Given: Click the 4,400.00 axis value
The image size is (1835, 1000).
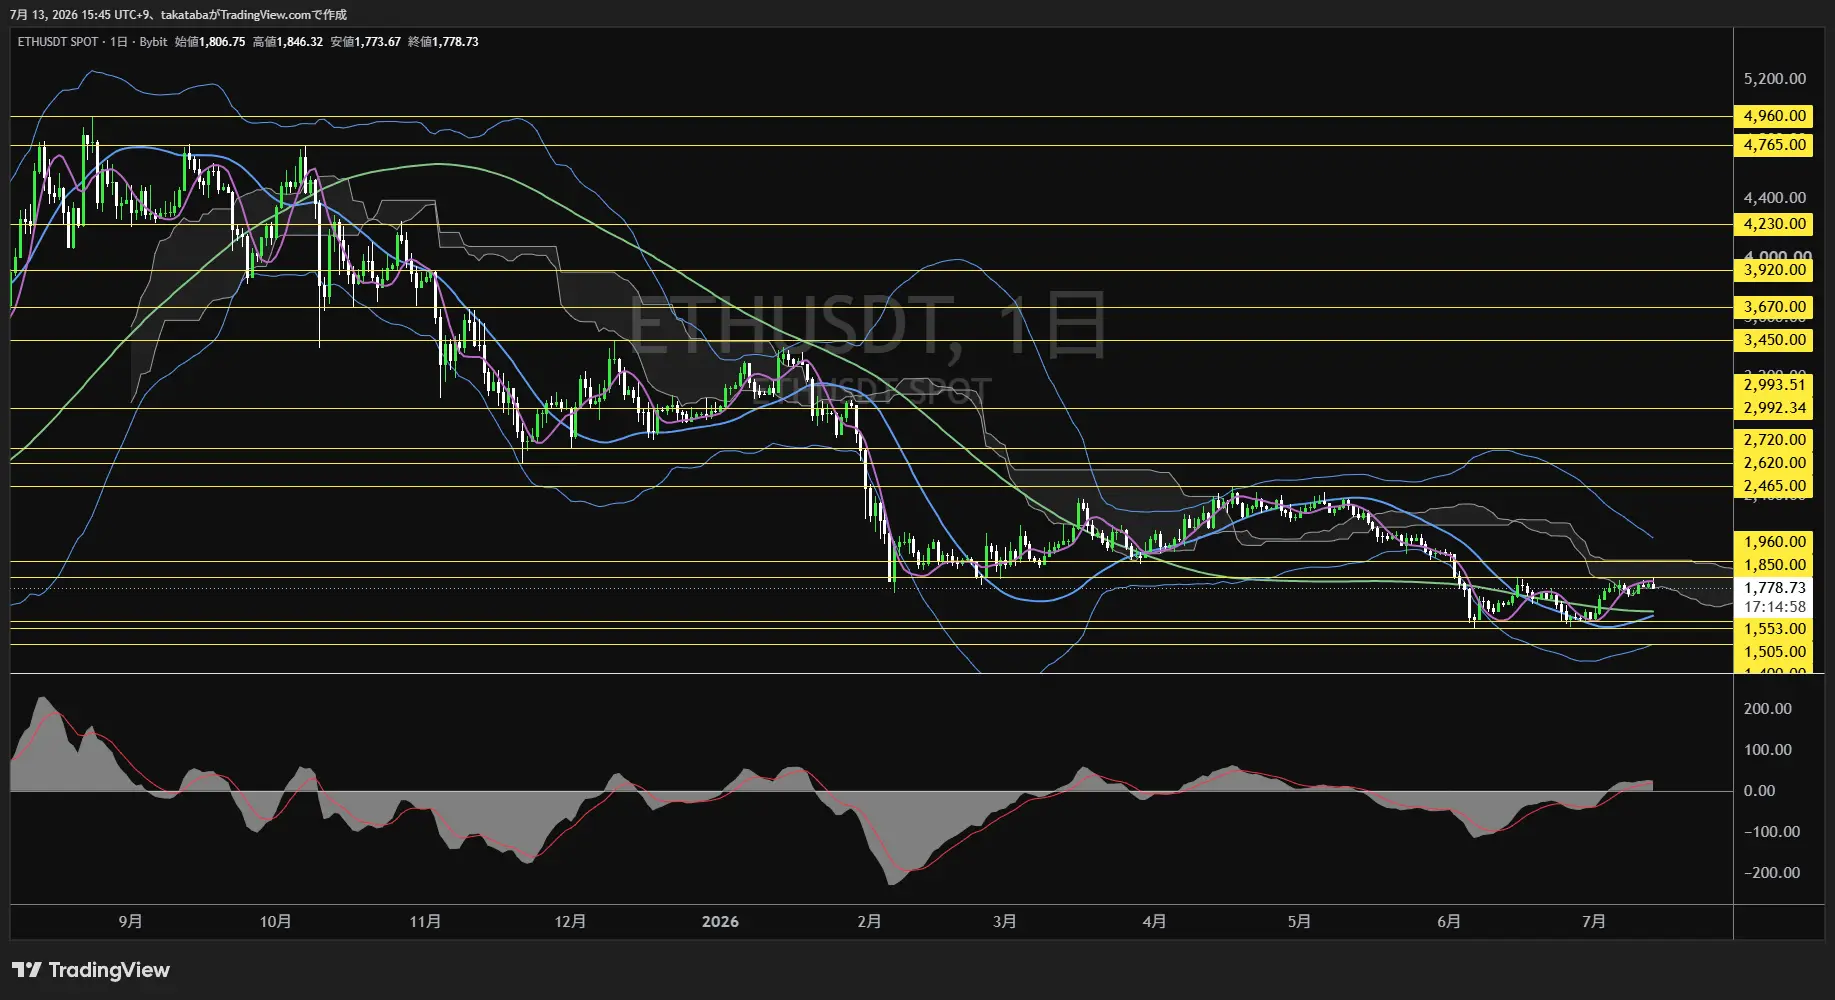Looking at the screenshot, I should (1774, 198).
